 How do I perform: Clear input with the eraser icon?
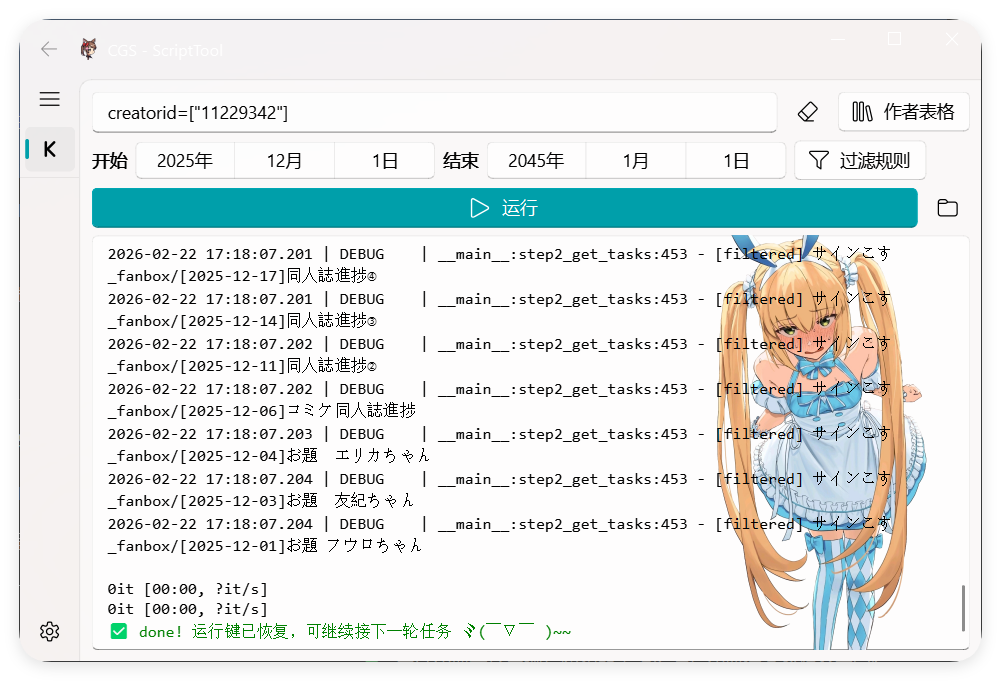[808, 112]
